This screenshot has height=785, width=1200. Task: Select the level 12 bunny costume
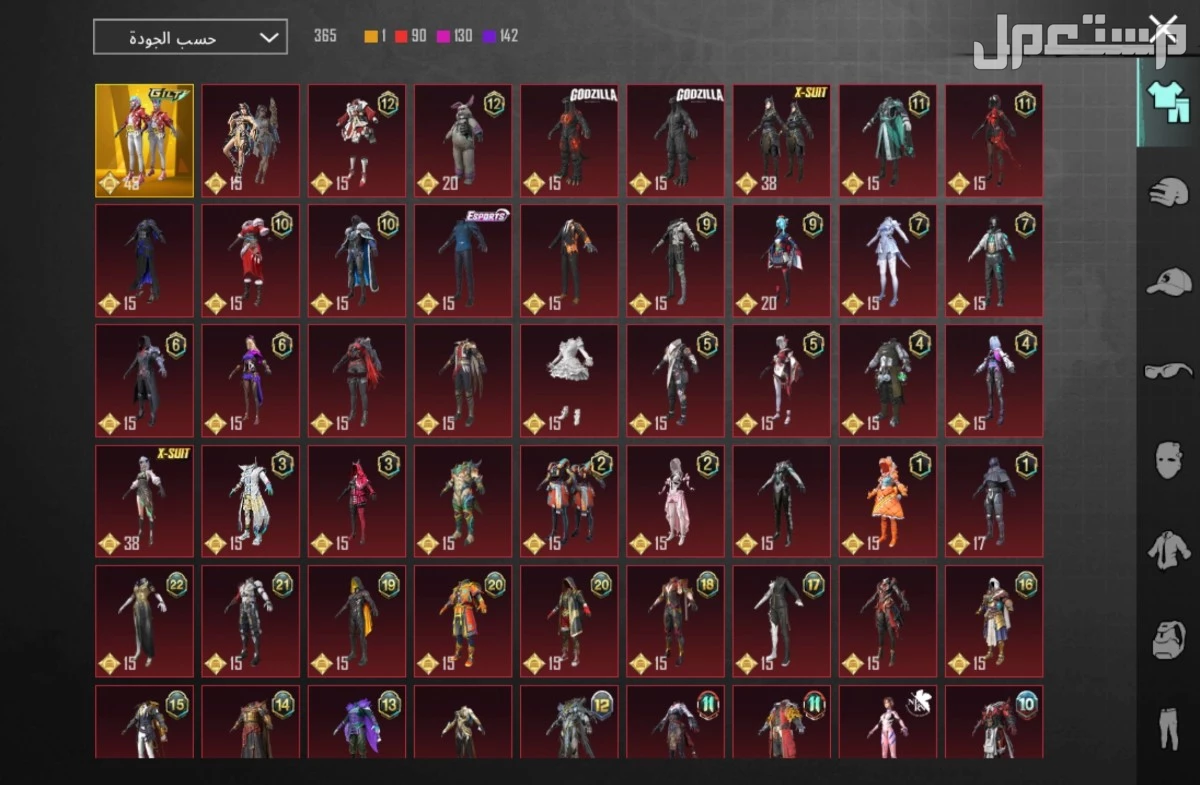(x=463, y=140)
